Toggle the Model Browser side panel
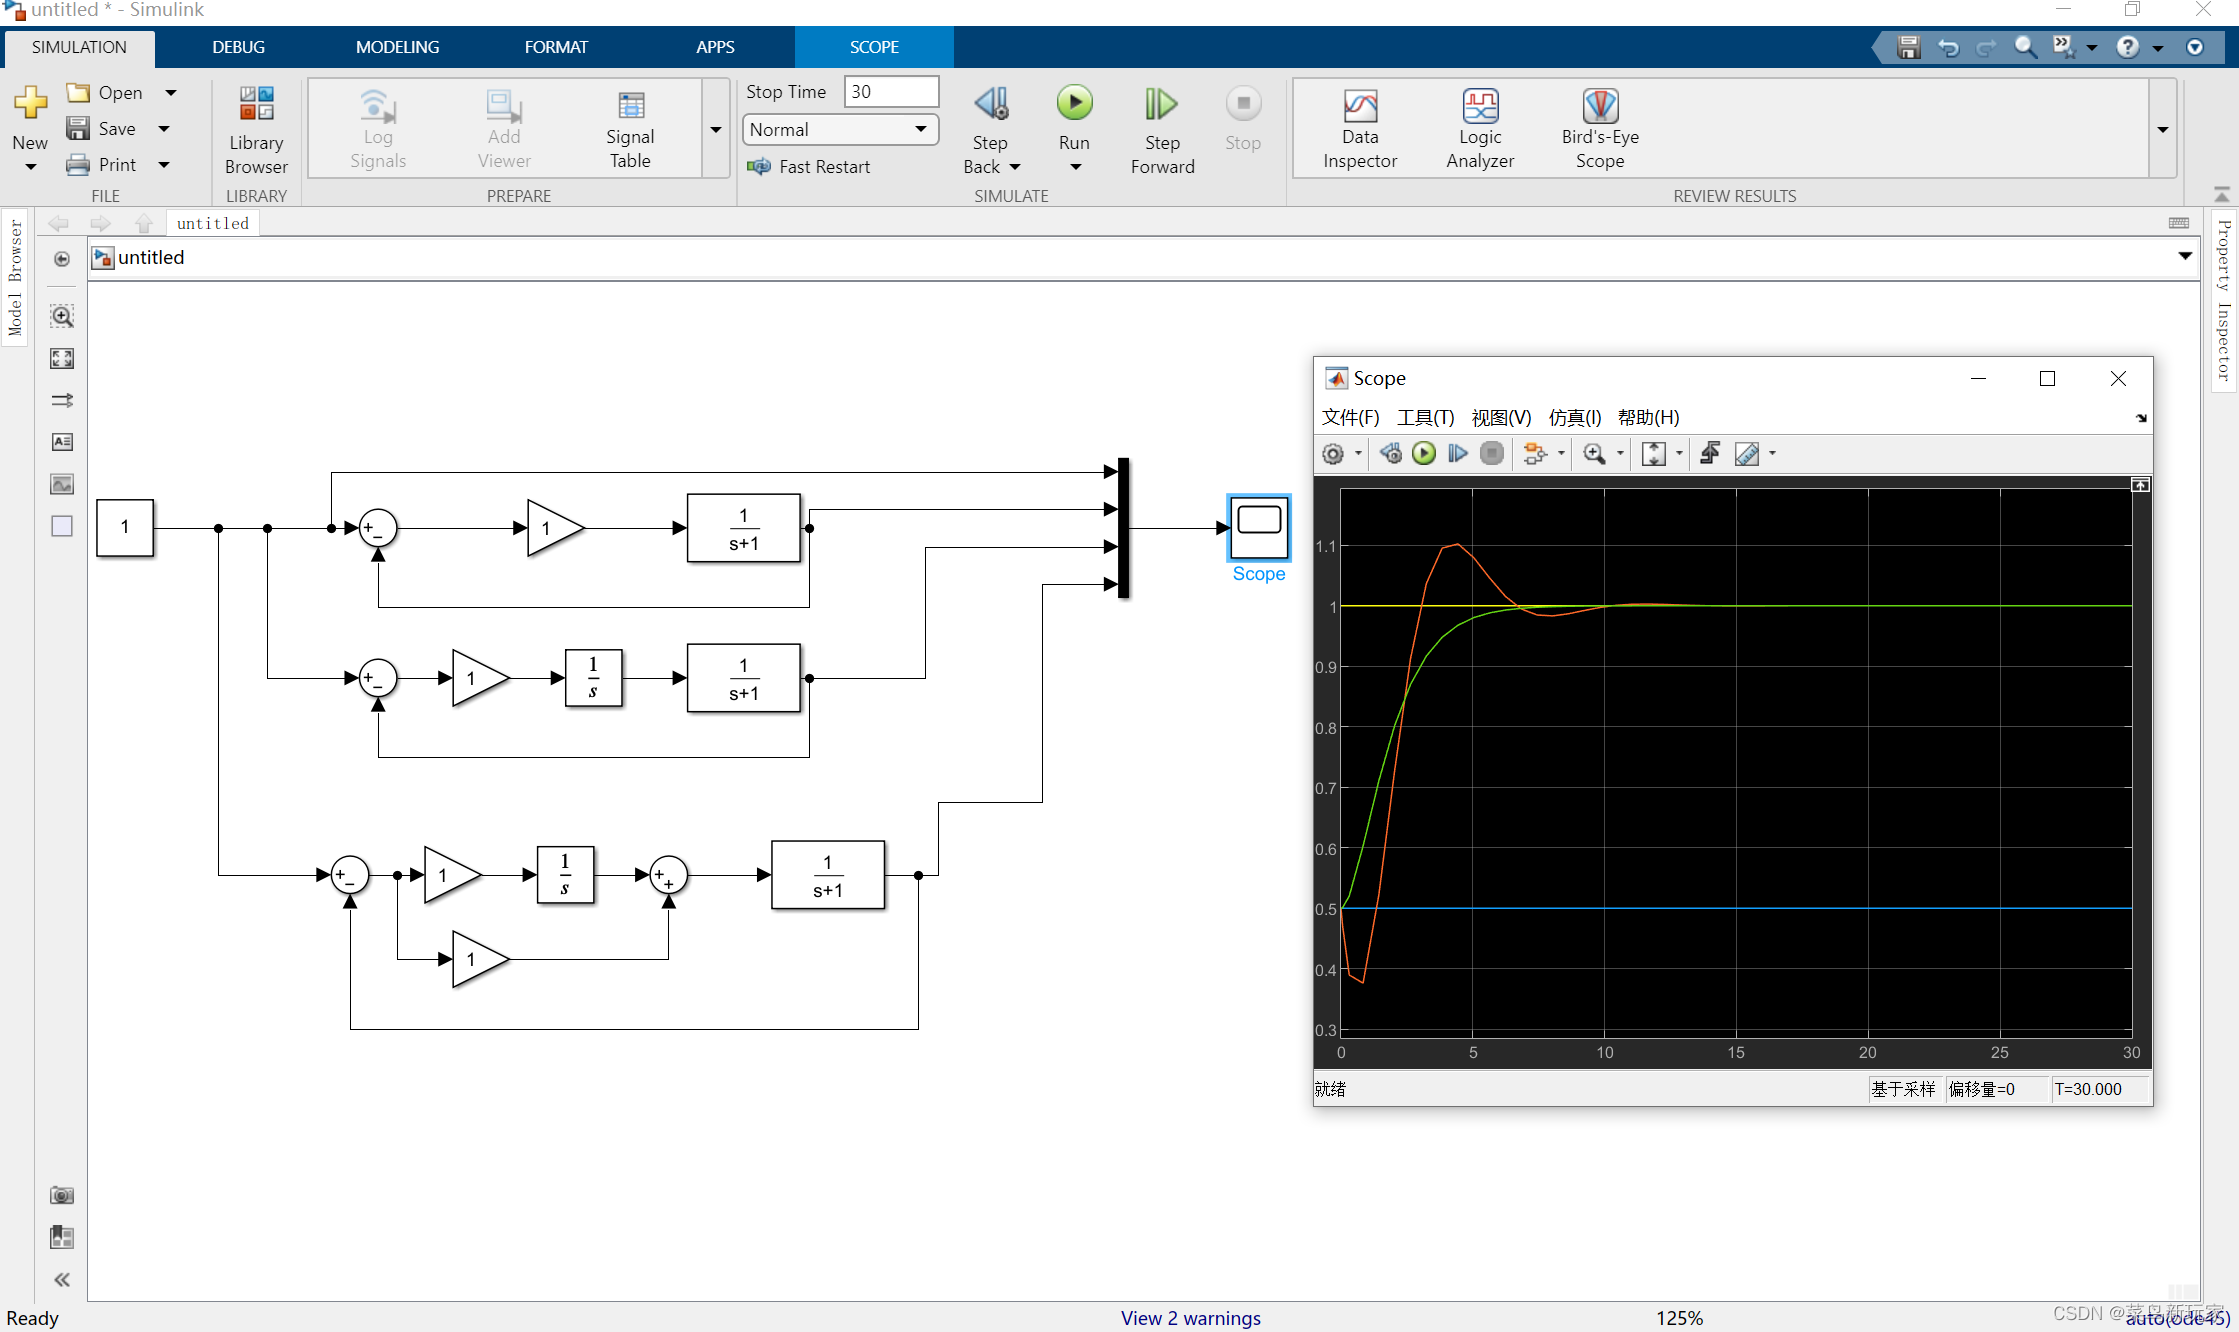The height and width of the screenshot is (1332, 2239). (15, 277)
